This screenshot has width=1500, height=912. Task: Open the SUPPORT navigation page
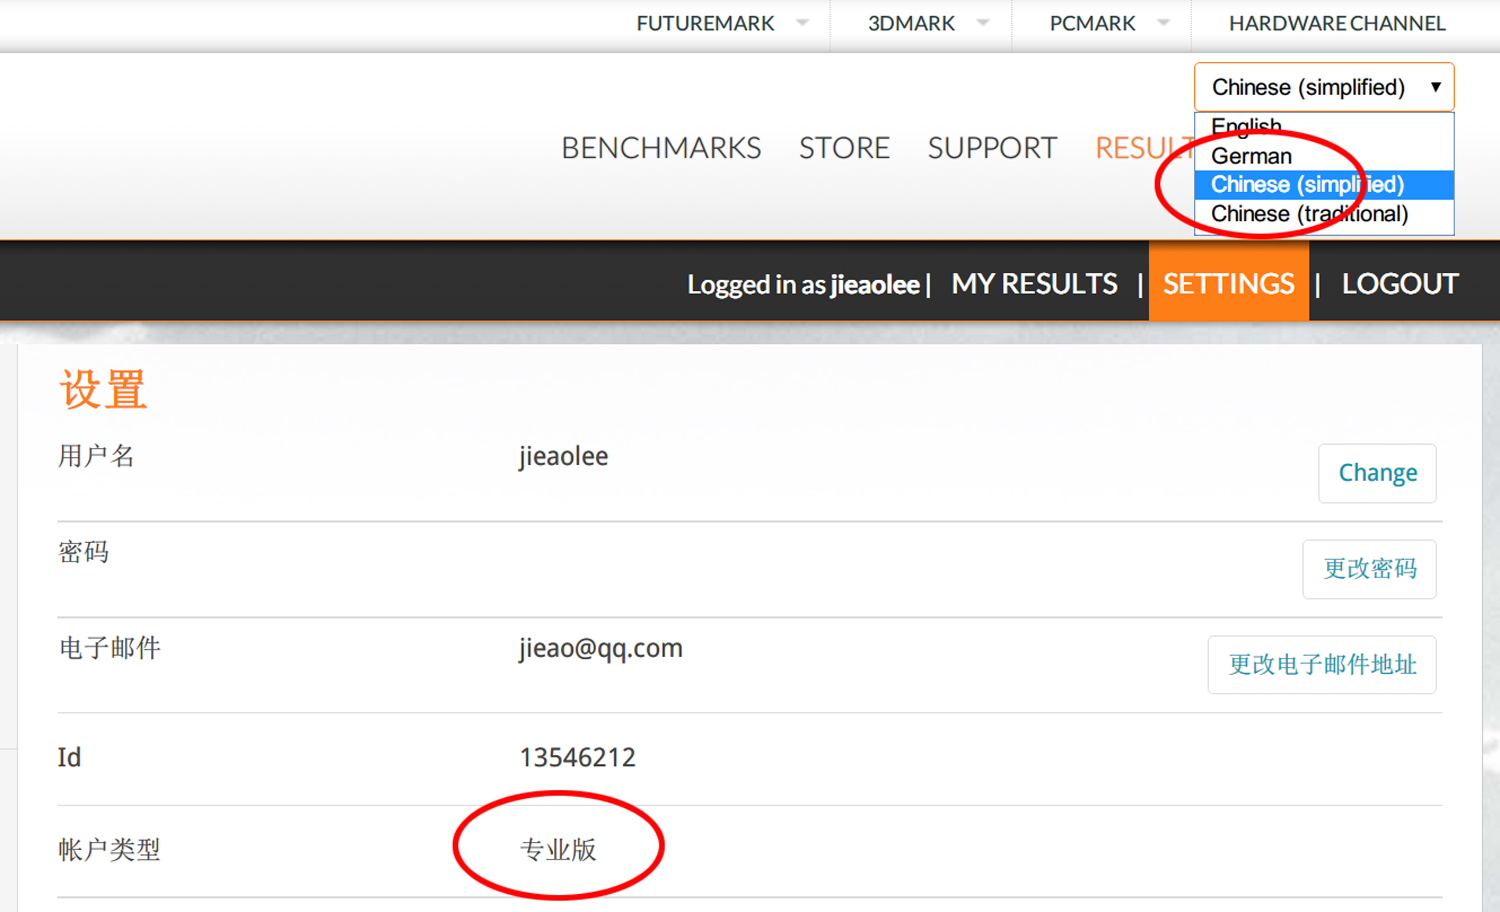coord(992,148)
